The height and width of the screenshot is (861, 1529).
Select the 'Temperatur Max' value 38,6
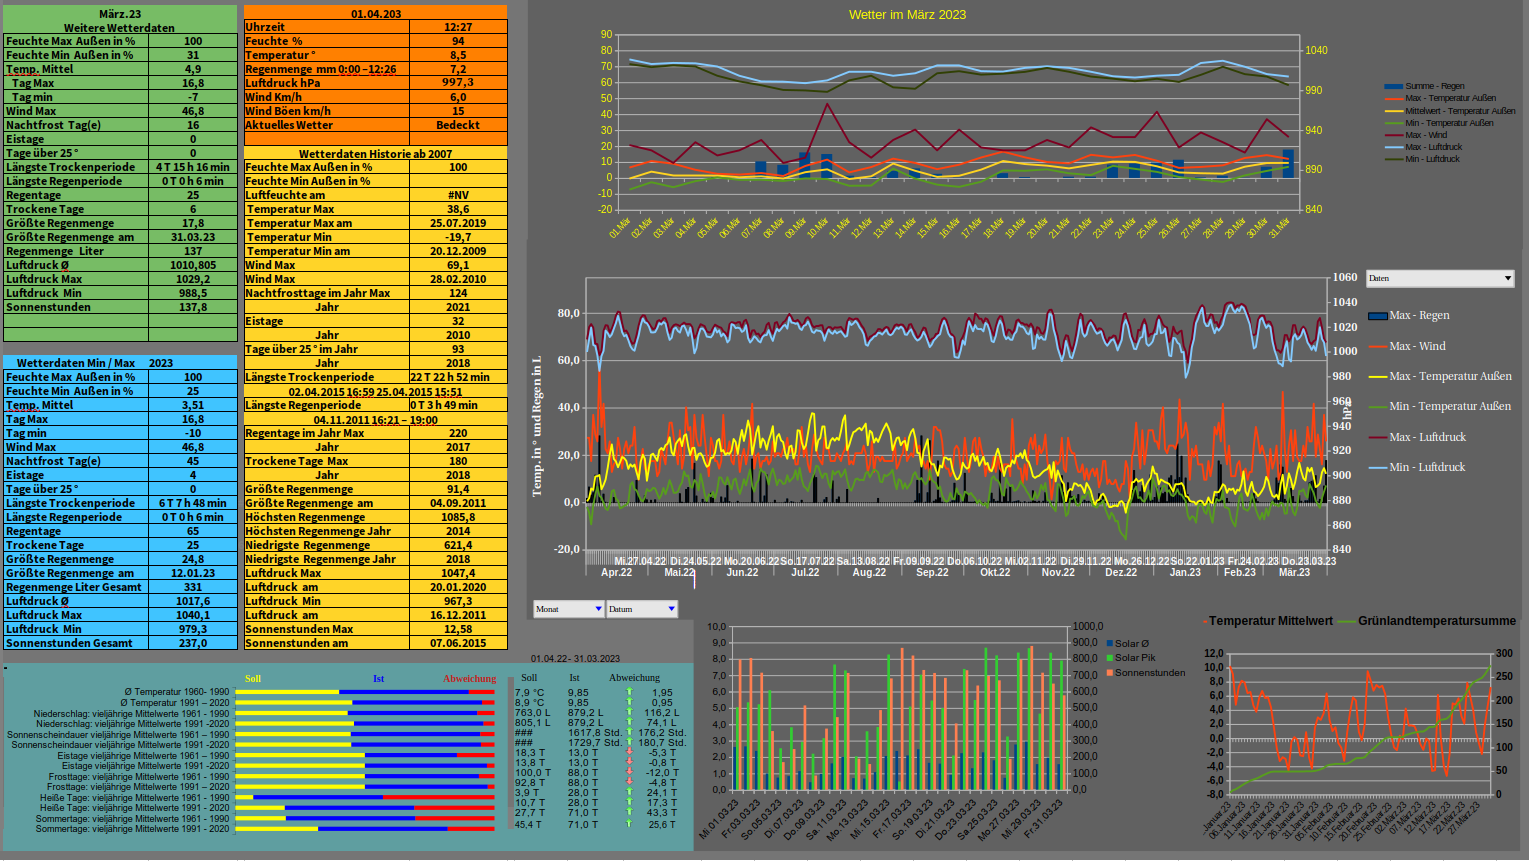coord(458,209)
